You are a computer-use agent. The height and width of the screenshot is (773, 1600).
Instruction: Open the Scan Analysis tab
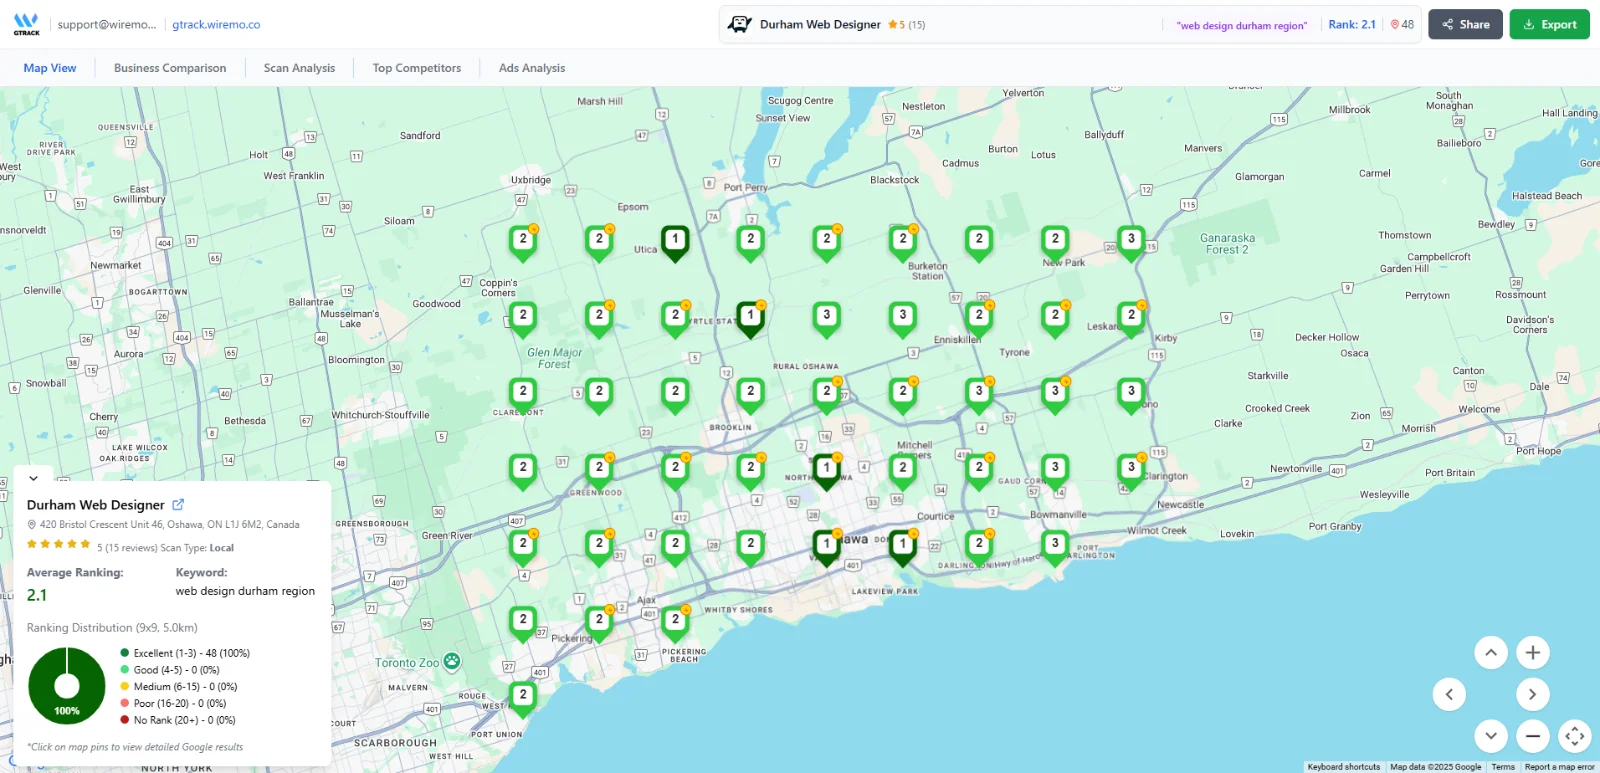[x=299, y=68]
